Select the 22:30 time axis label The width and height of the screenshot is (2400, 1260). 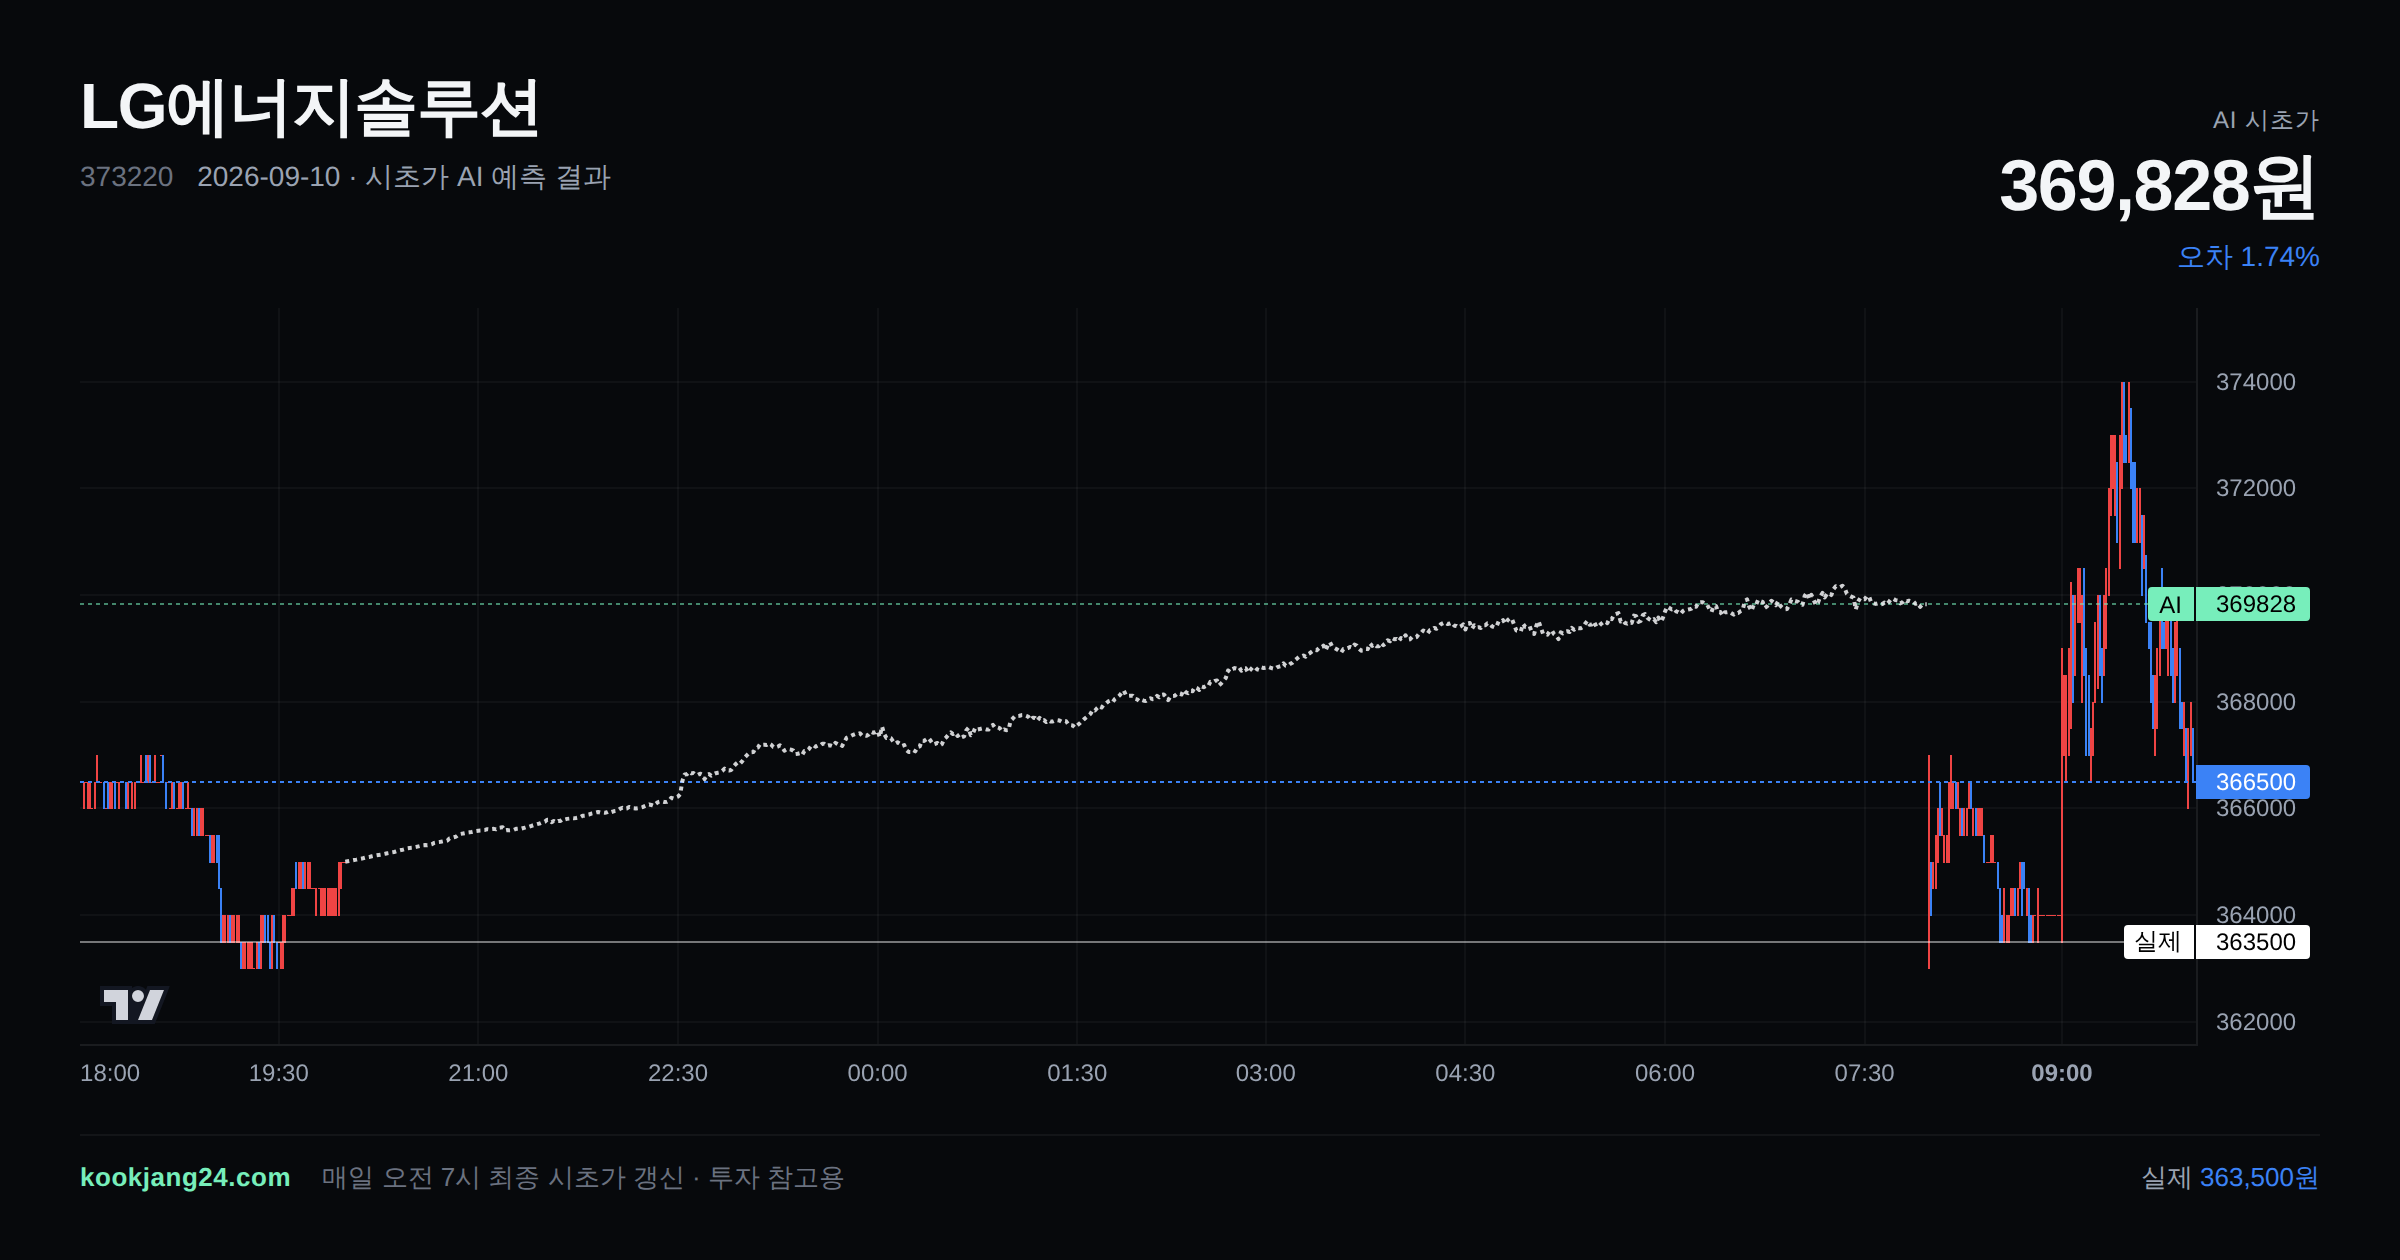tap(678, 1073)
